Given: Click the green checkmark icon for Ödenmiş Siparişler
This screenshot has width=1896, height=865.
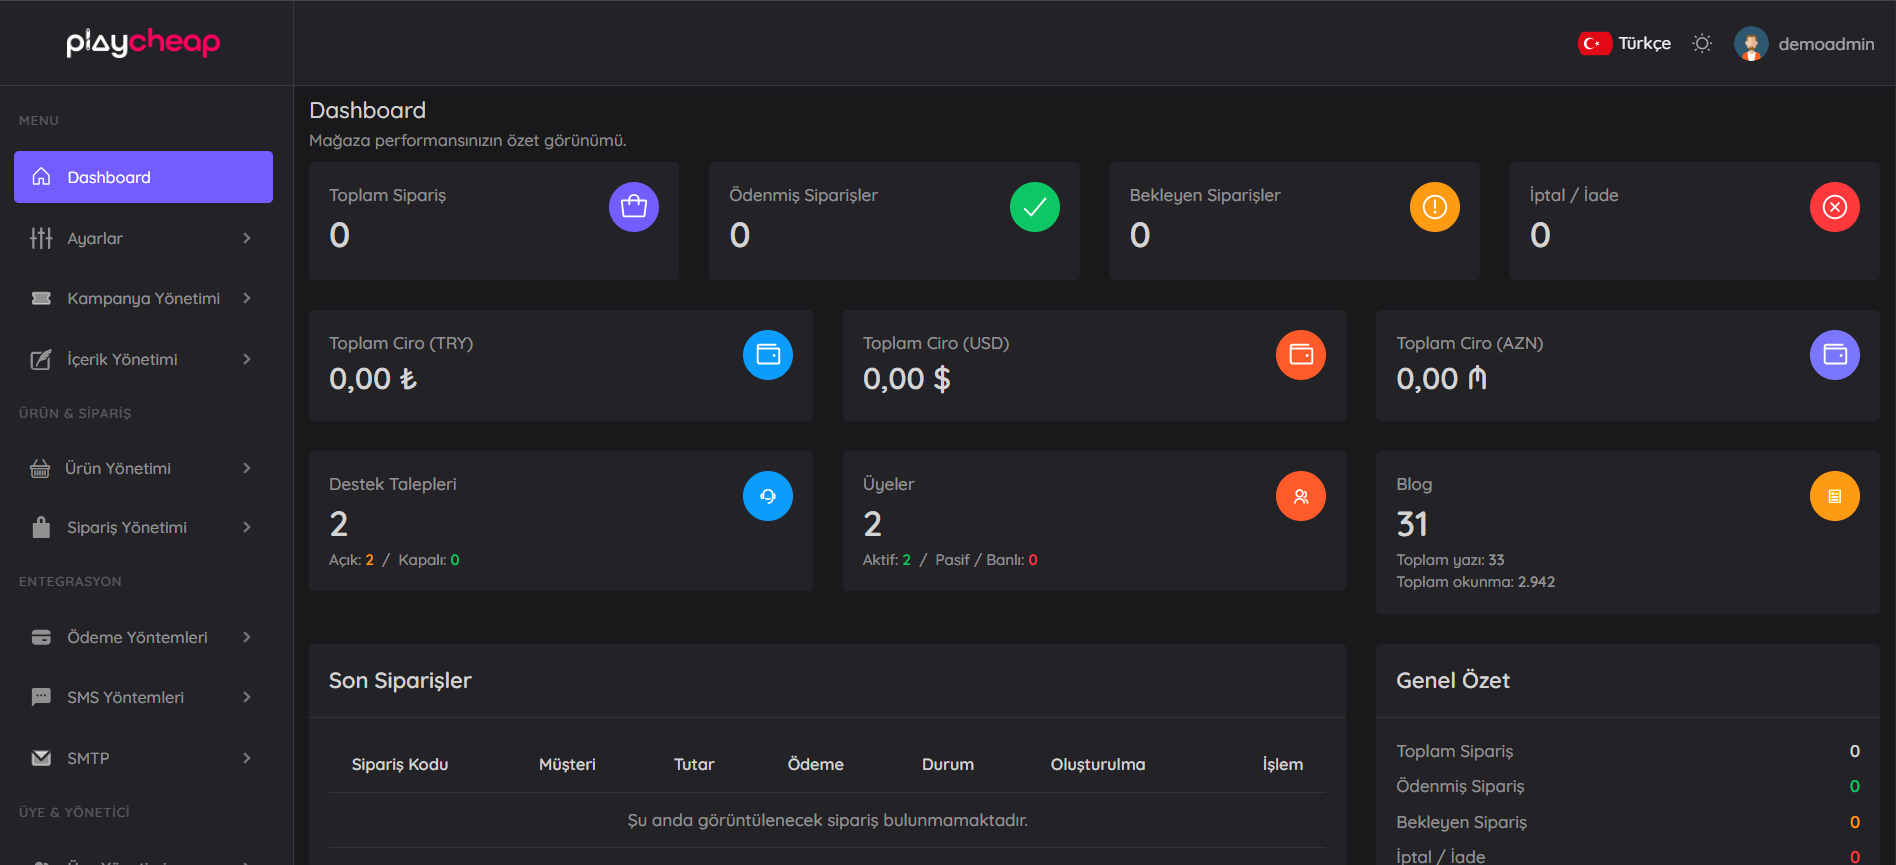Looking at the screenshot, I should (x=1034, y=207).
